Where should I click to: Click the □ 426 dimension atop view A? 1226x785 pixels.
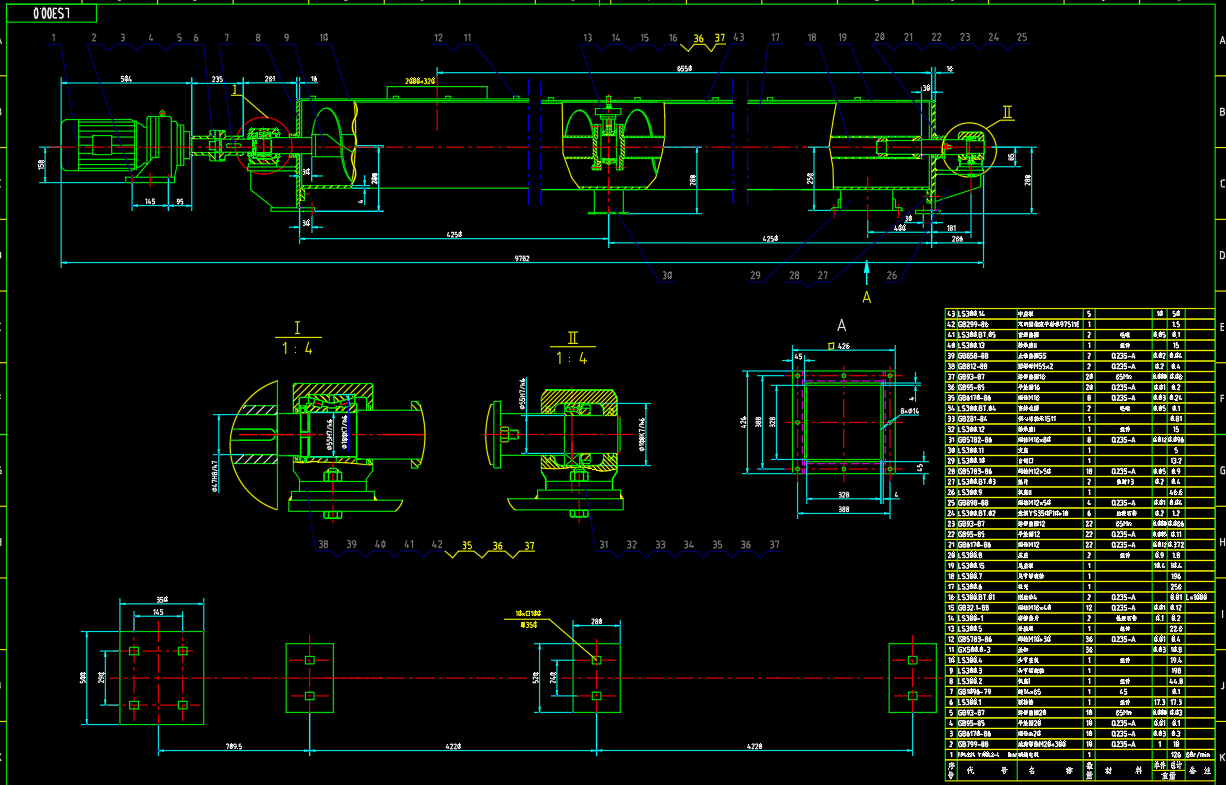pyautogui.click(x=841, y=347)
